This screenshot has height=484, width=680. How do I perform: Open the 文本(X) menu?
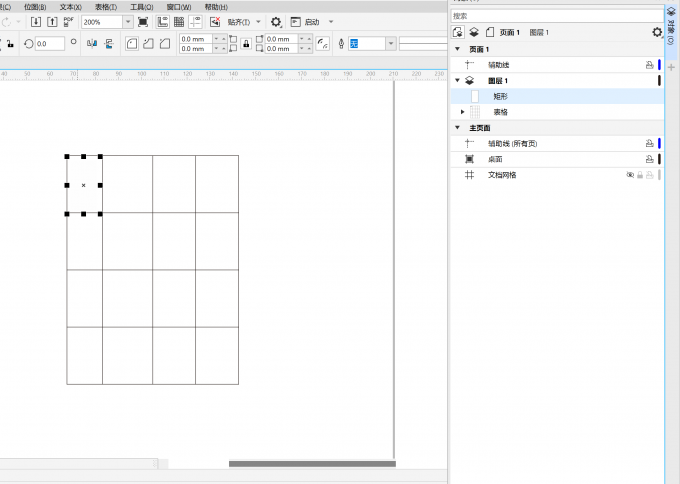pyautogui.click(x=71, y=7)
